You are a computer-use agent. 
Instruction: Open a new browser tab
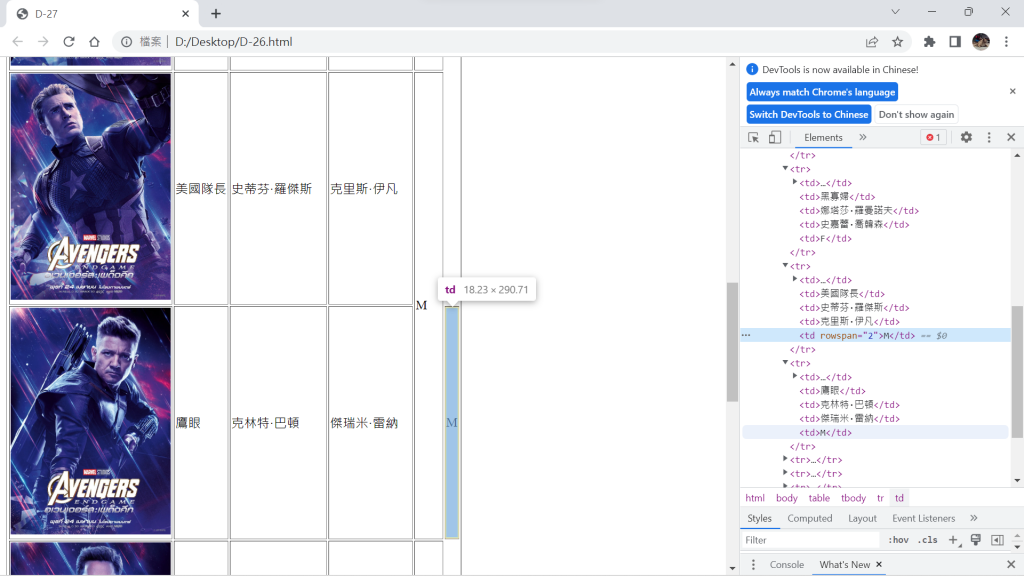pyautogui.click(x=216, y=14)
